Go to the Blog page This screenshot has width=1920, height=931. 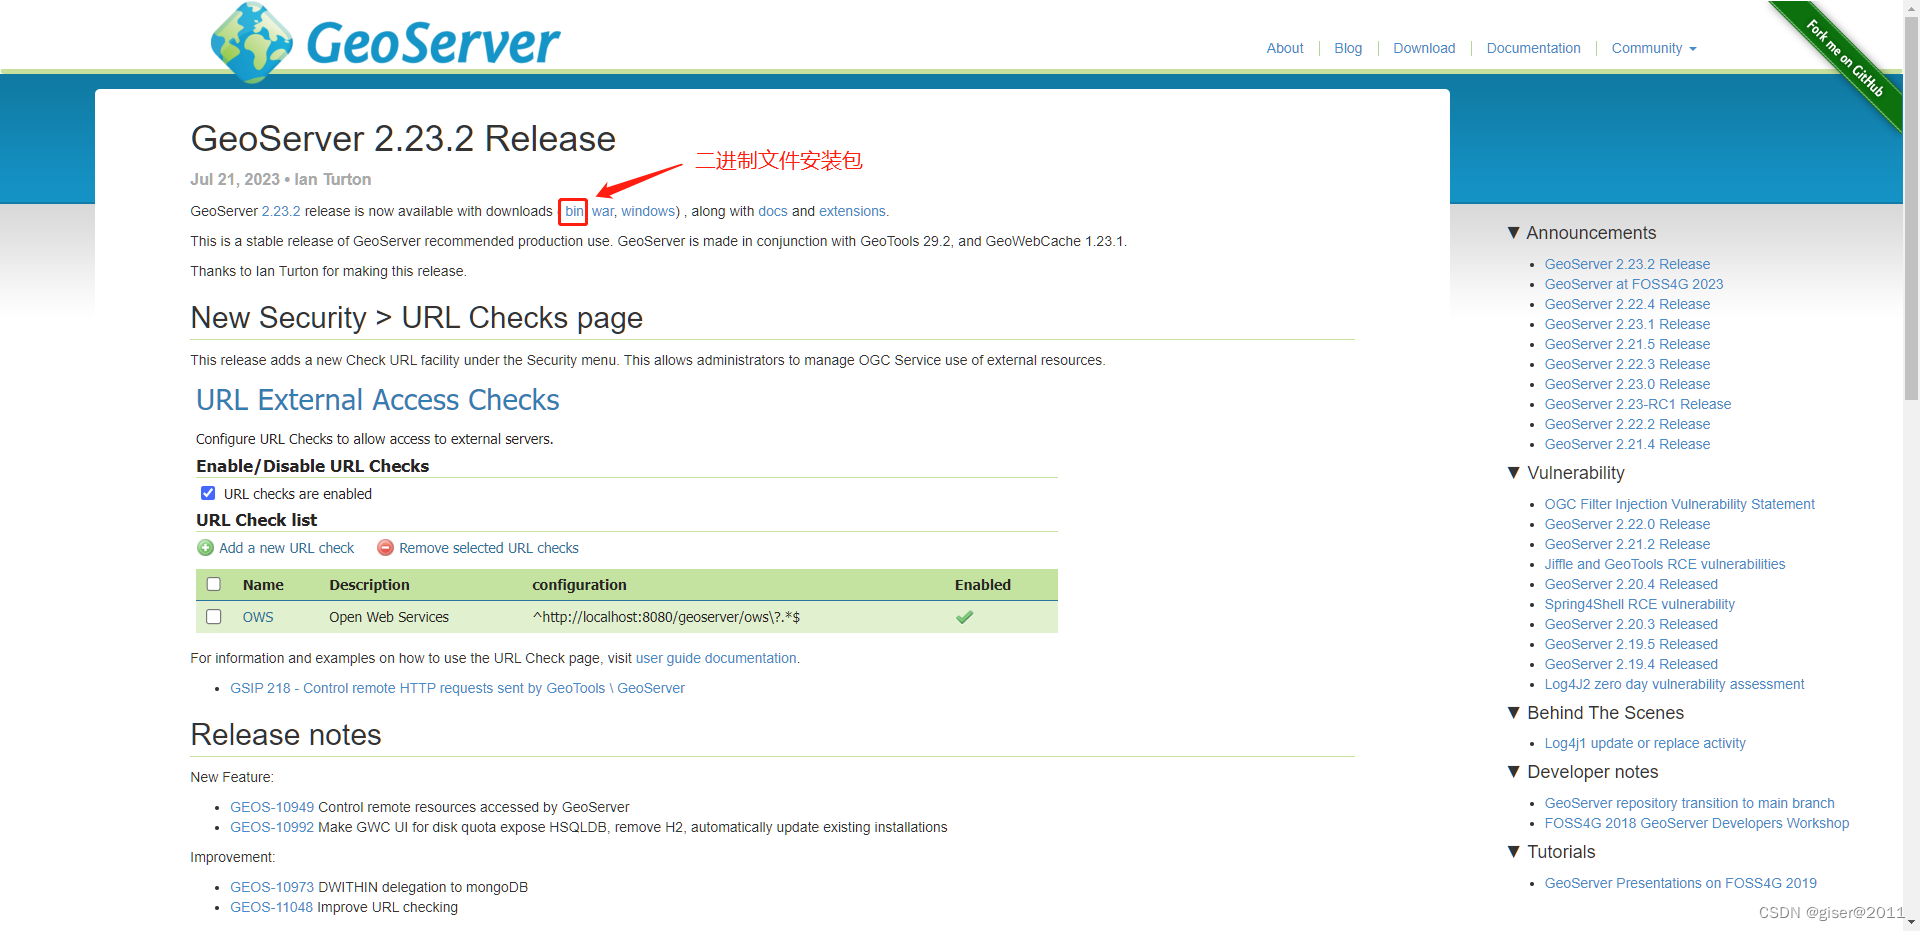coord(1348,48)
